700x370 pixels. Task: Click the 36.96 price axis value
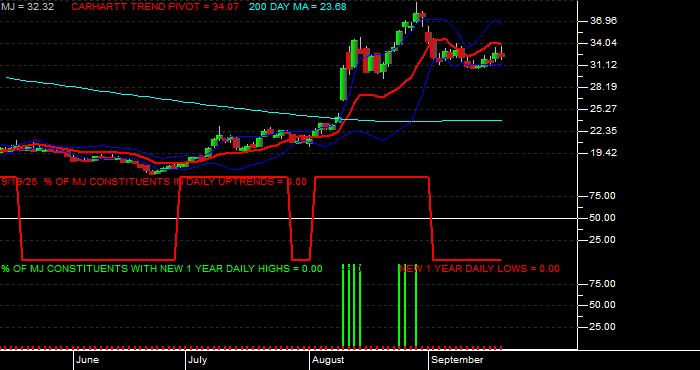point(603,21)
